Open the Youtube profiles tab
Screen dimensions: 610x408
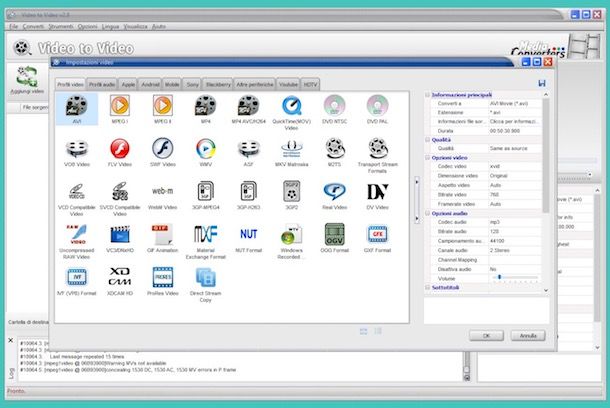coord(288,84)
